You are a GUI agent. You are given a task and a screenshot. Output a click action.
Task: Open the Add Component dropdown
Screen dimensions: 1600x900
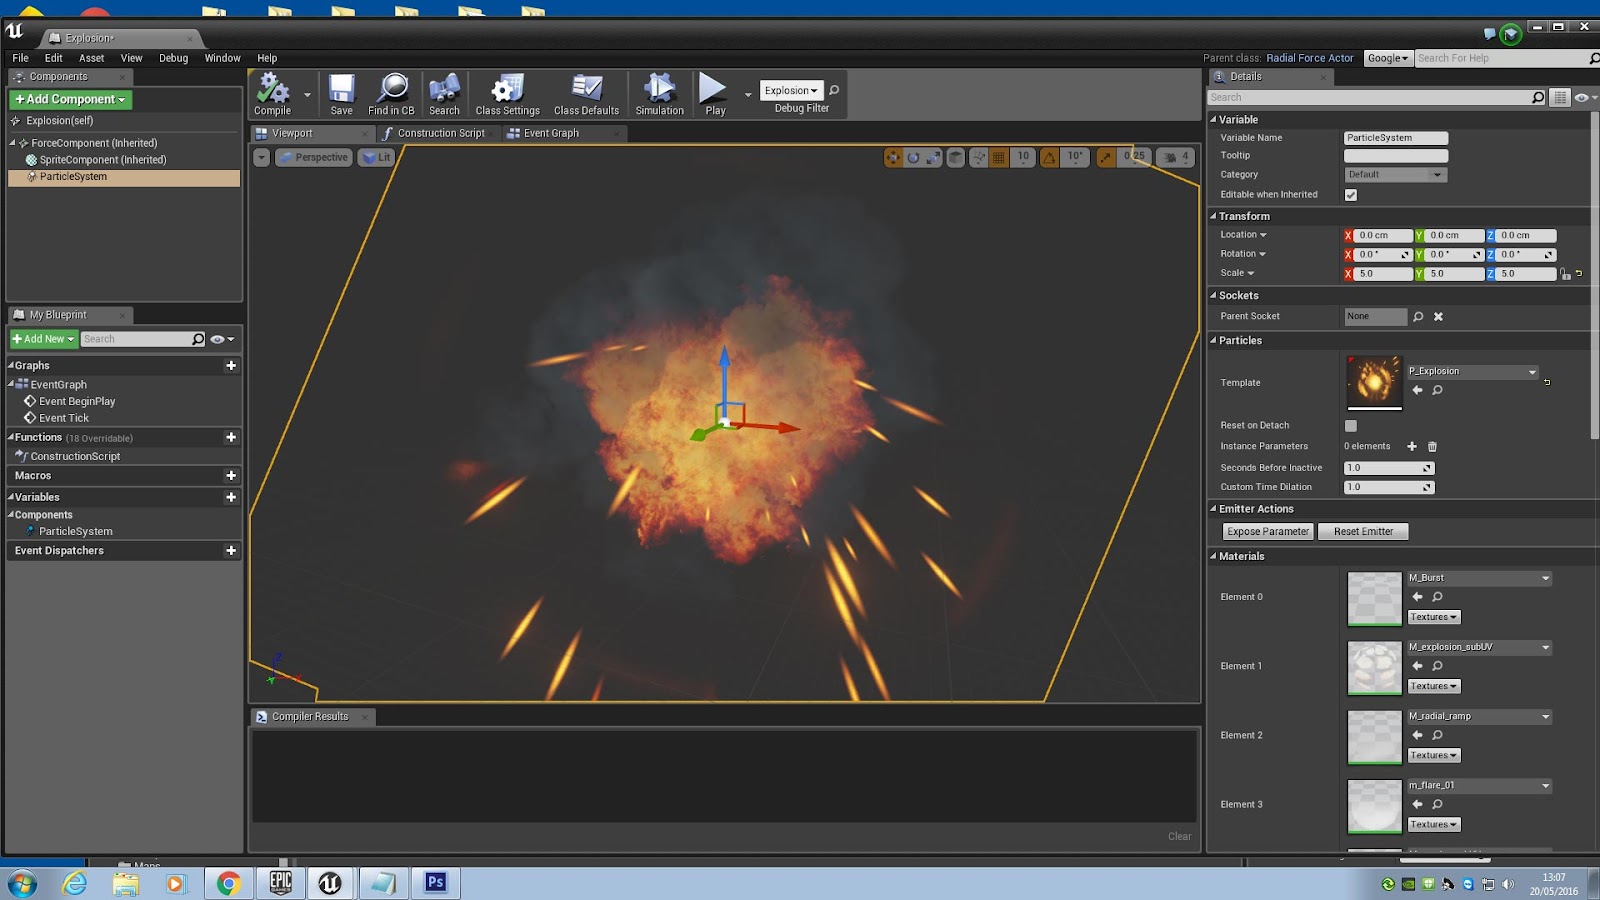point(70,99)
